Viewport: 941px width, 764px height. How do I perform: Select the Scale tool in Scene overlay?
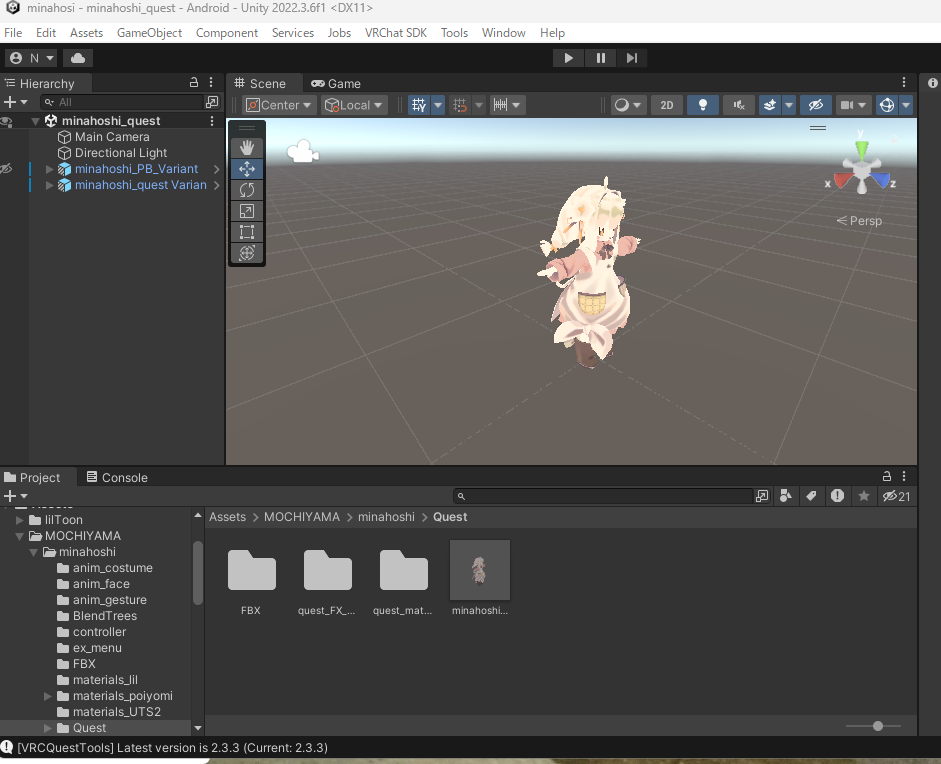point(247,211)
